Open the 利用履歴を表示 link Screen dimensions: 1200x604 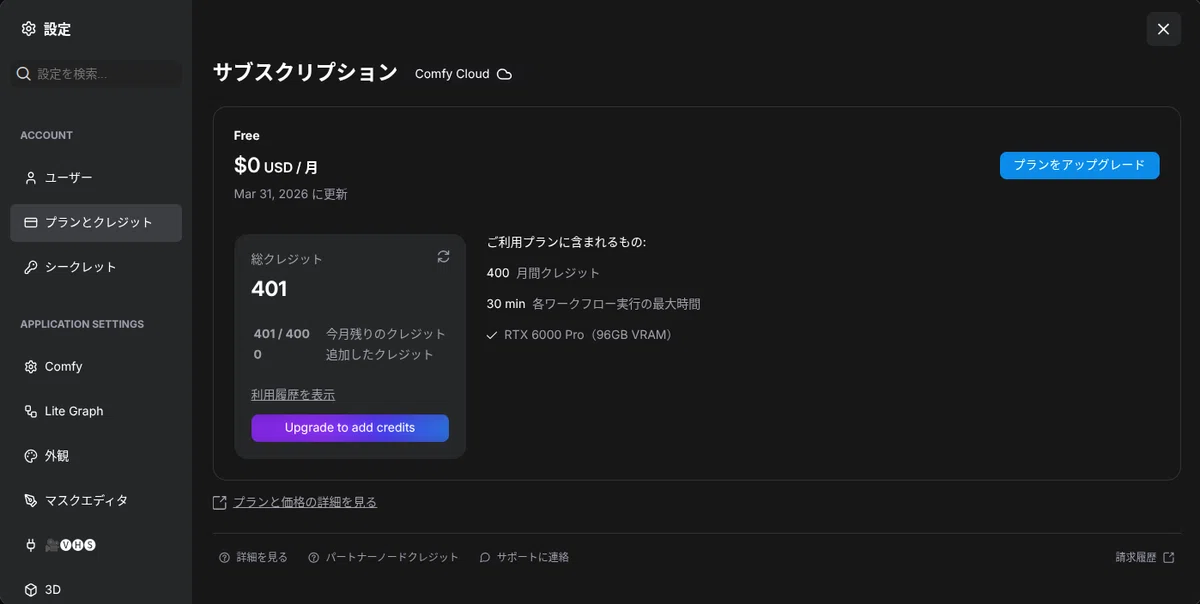(x=293, y=395)
